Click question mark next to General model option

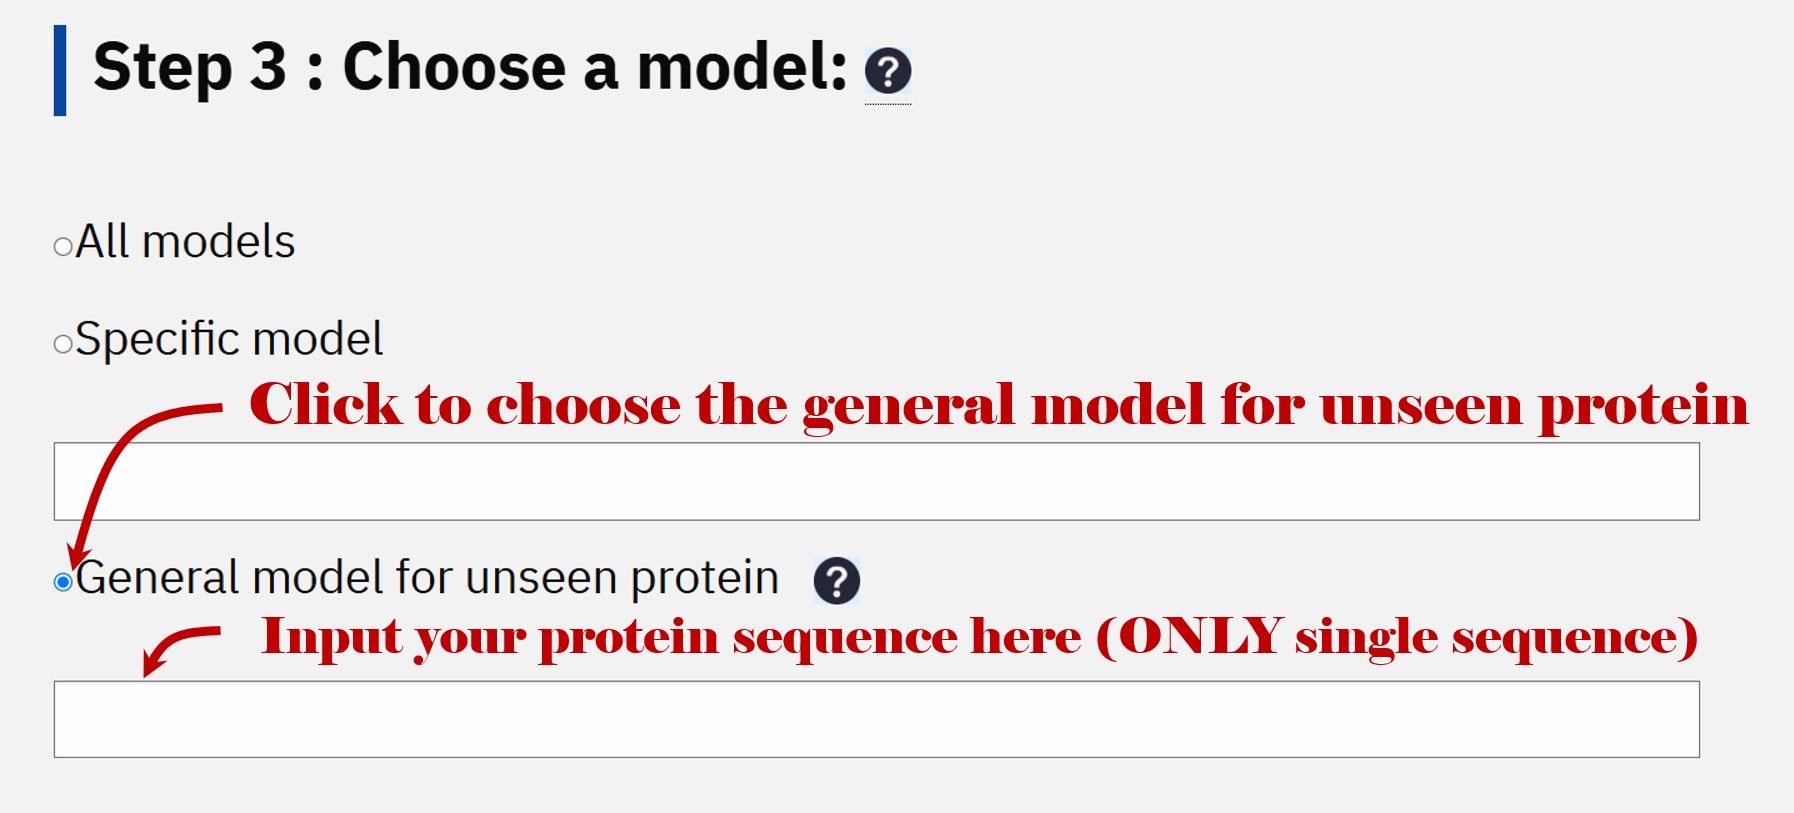tap(836, 581)
